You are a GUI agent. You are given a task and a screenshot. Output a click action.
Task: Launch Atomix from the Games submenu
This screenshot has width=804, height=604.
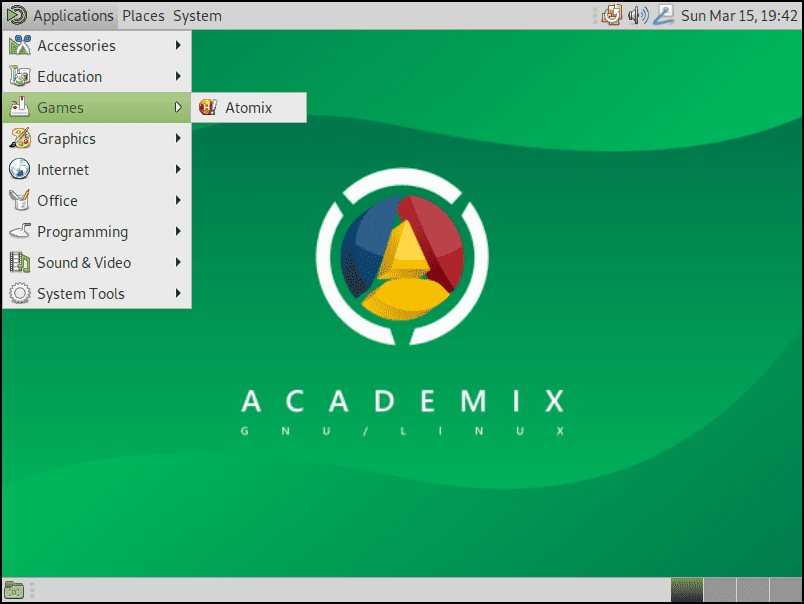coord(249,108)
